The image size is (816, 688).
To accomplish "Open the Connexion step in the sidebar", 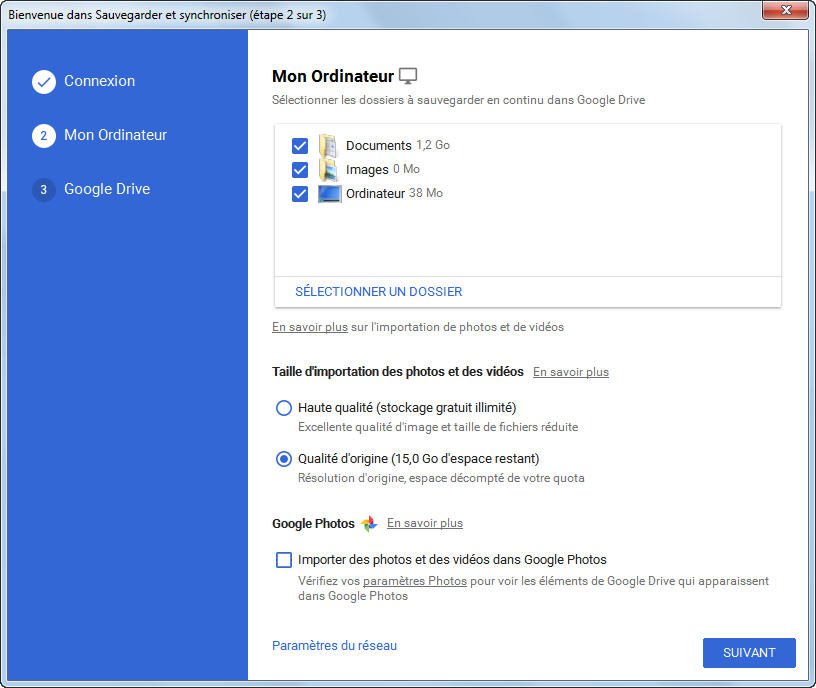I will tap(99, 81).
